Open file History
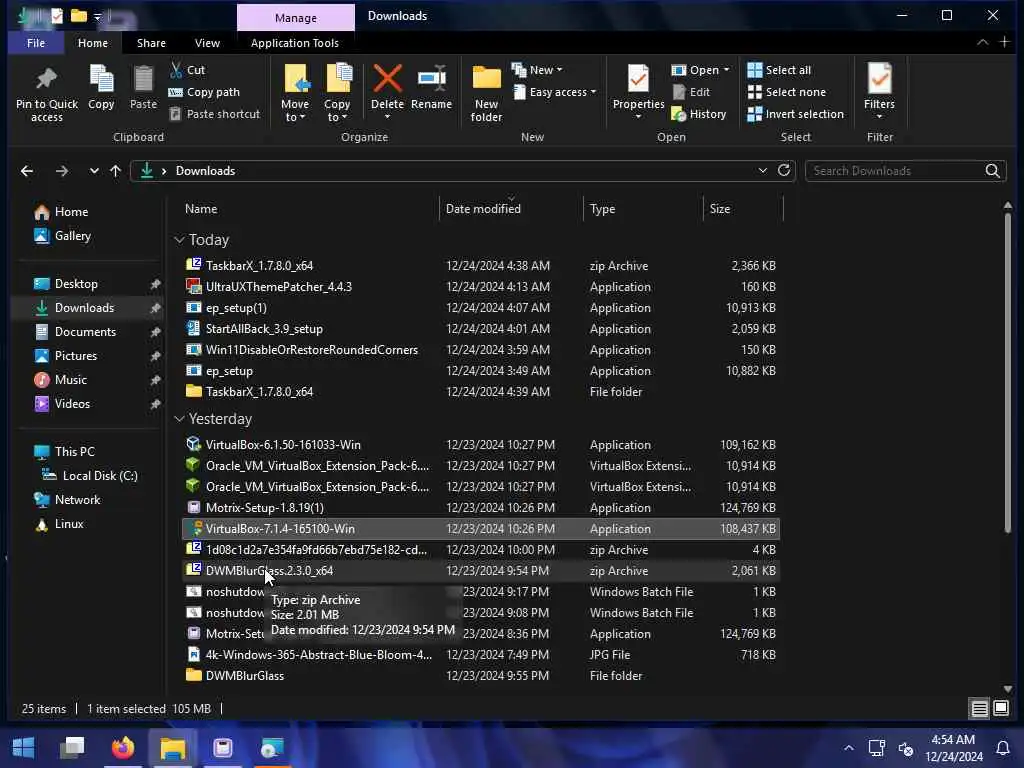This screenshot has width=1024, height=768. coord(699,114)
